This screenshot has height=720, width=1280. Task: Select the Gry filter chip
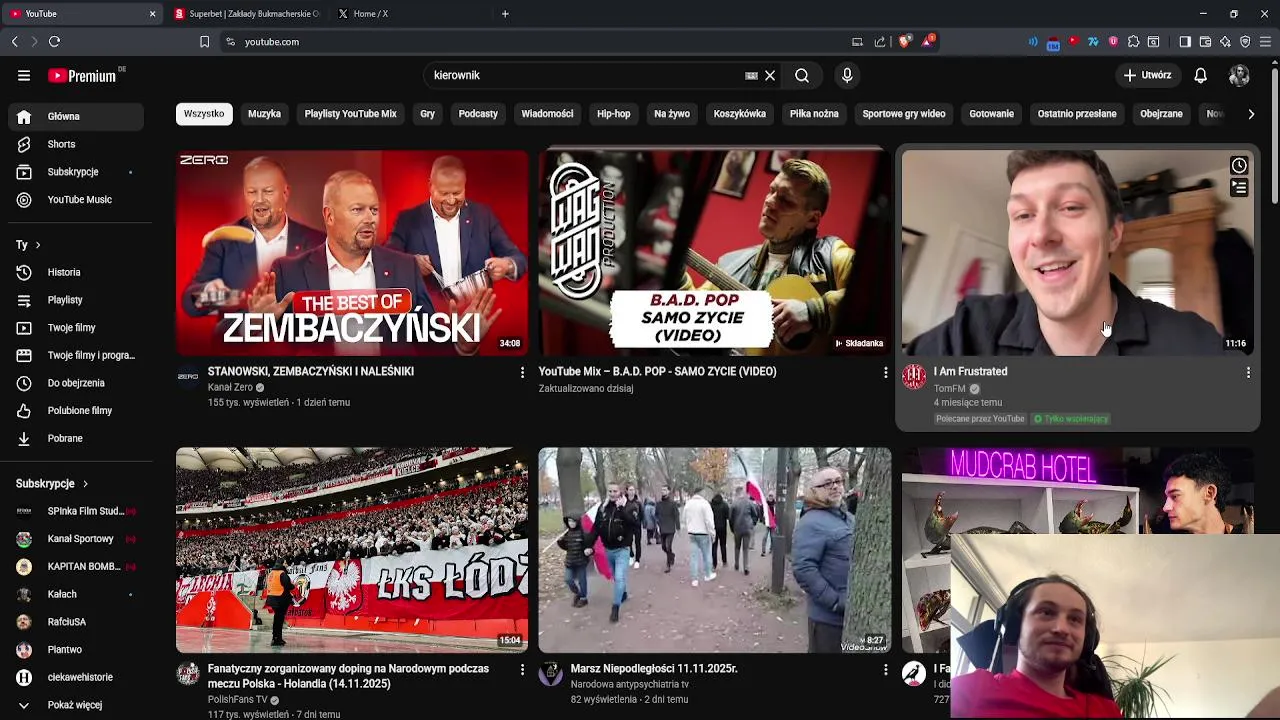coord(427,114)
